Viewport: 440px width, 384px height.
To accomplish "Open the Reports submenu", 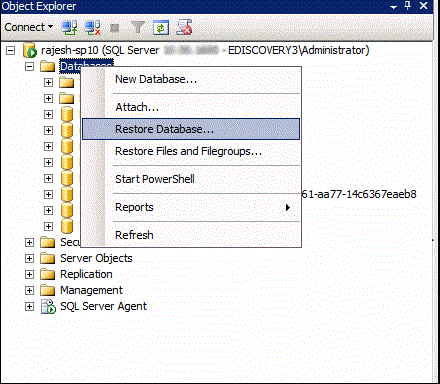I will pos(191,207).
